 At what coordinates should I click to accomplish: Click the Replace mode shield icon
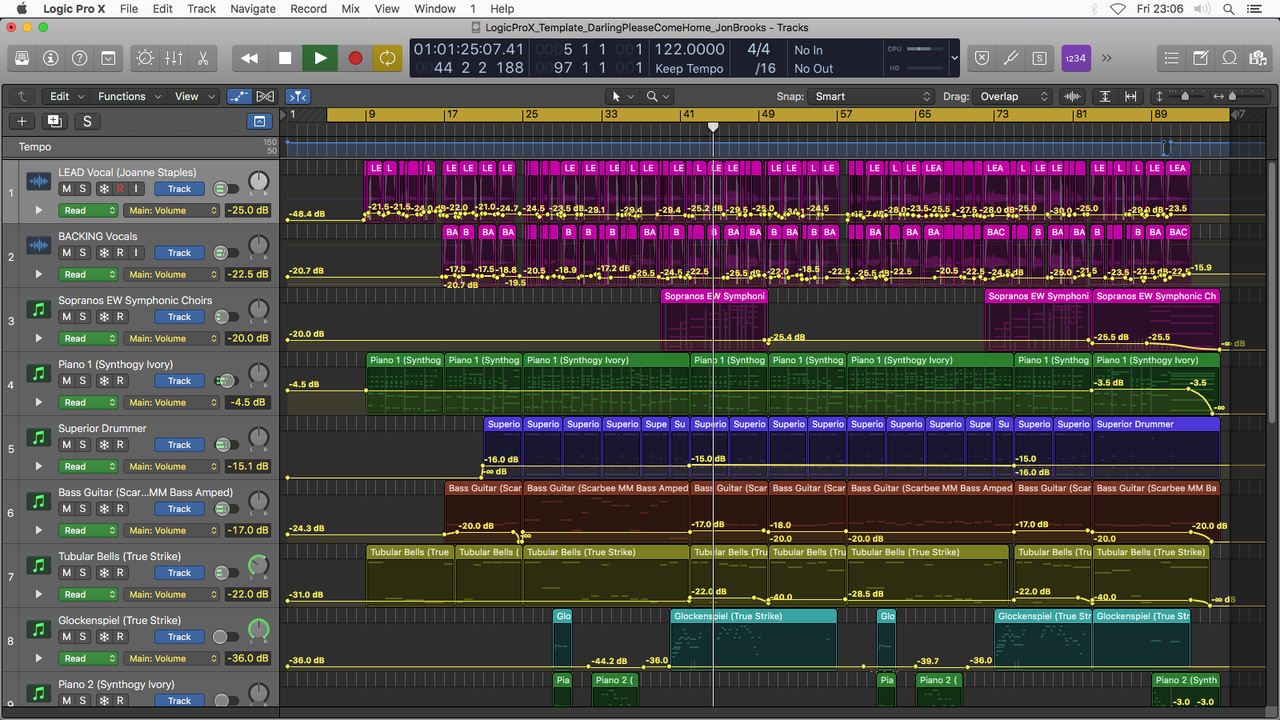point(982,58)
